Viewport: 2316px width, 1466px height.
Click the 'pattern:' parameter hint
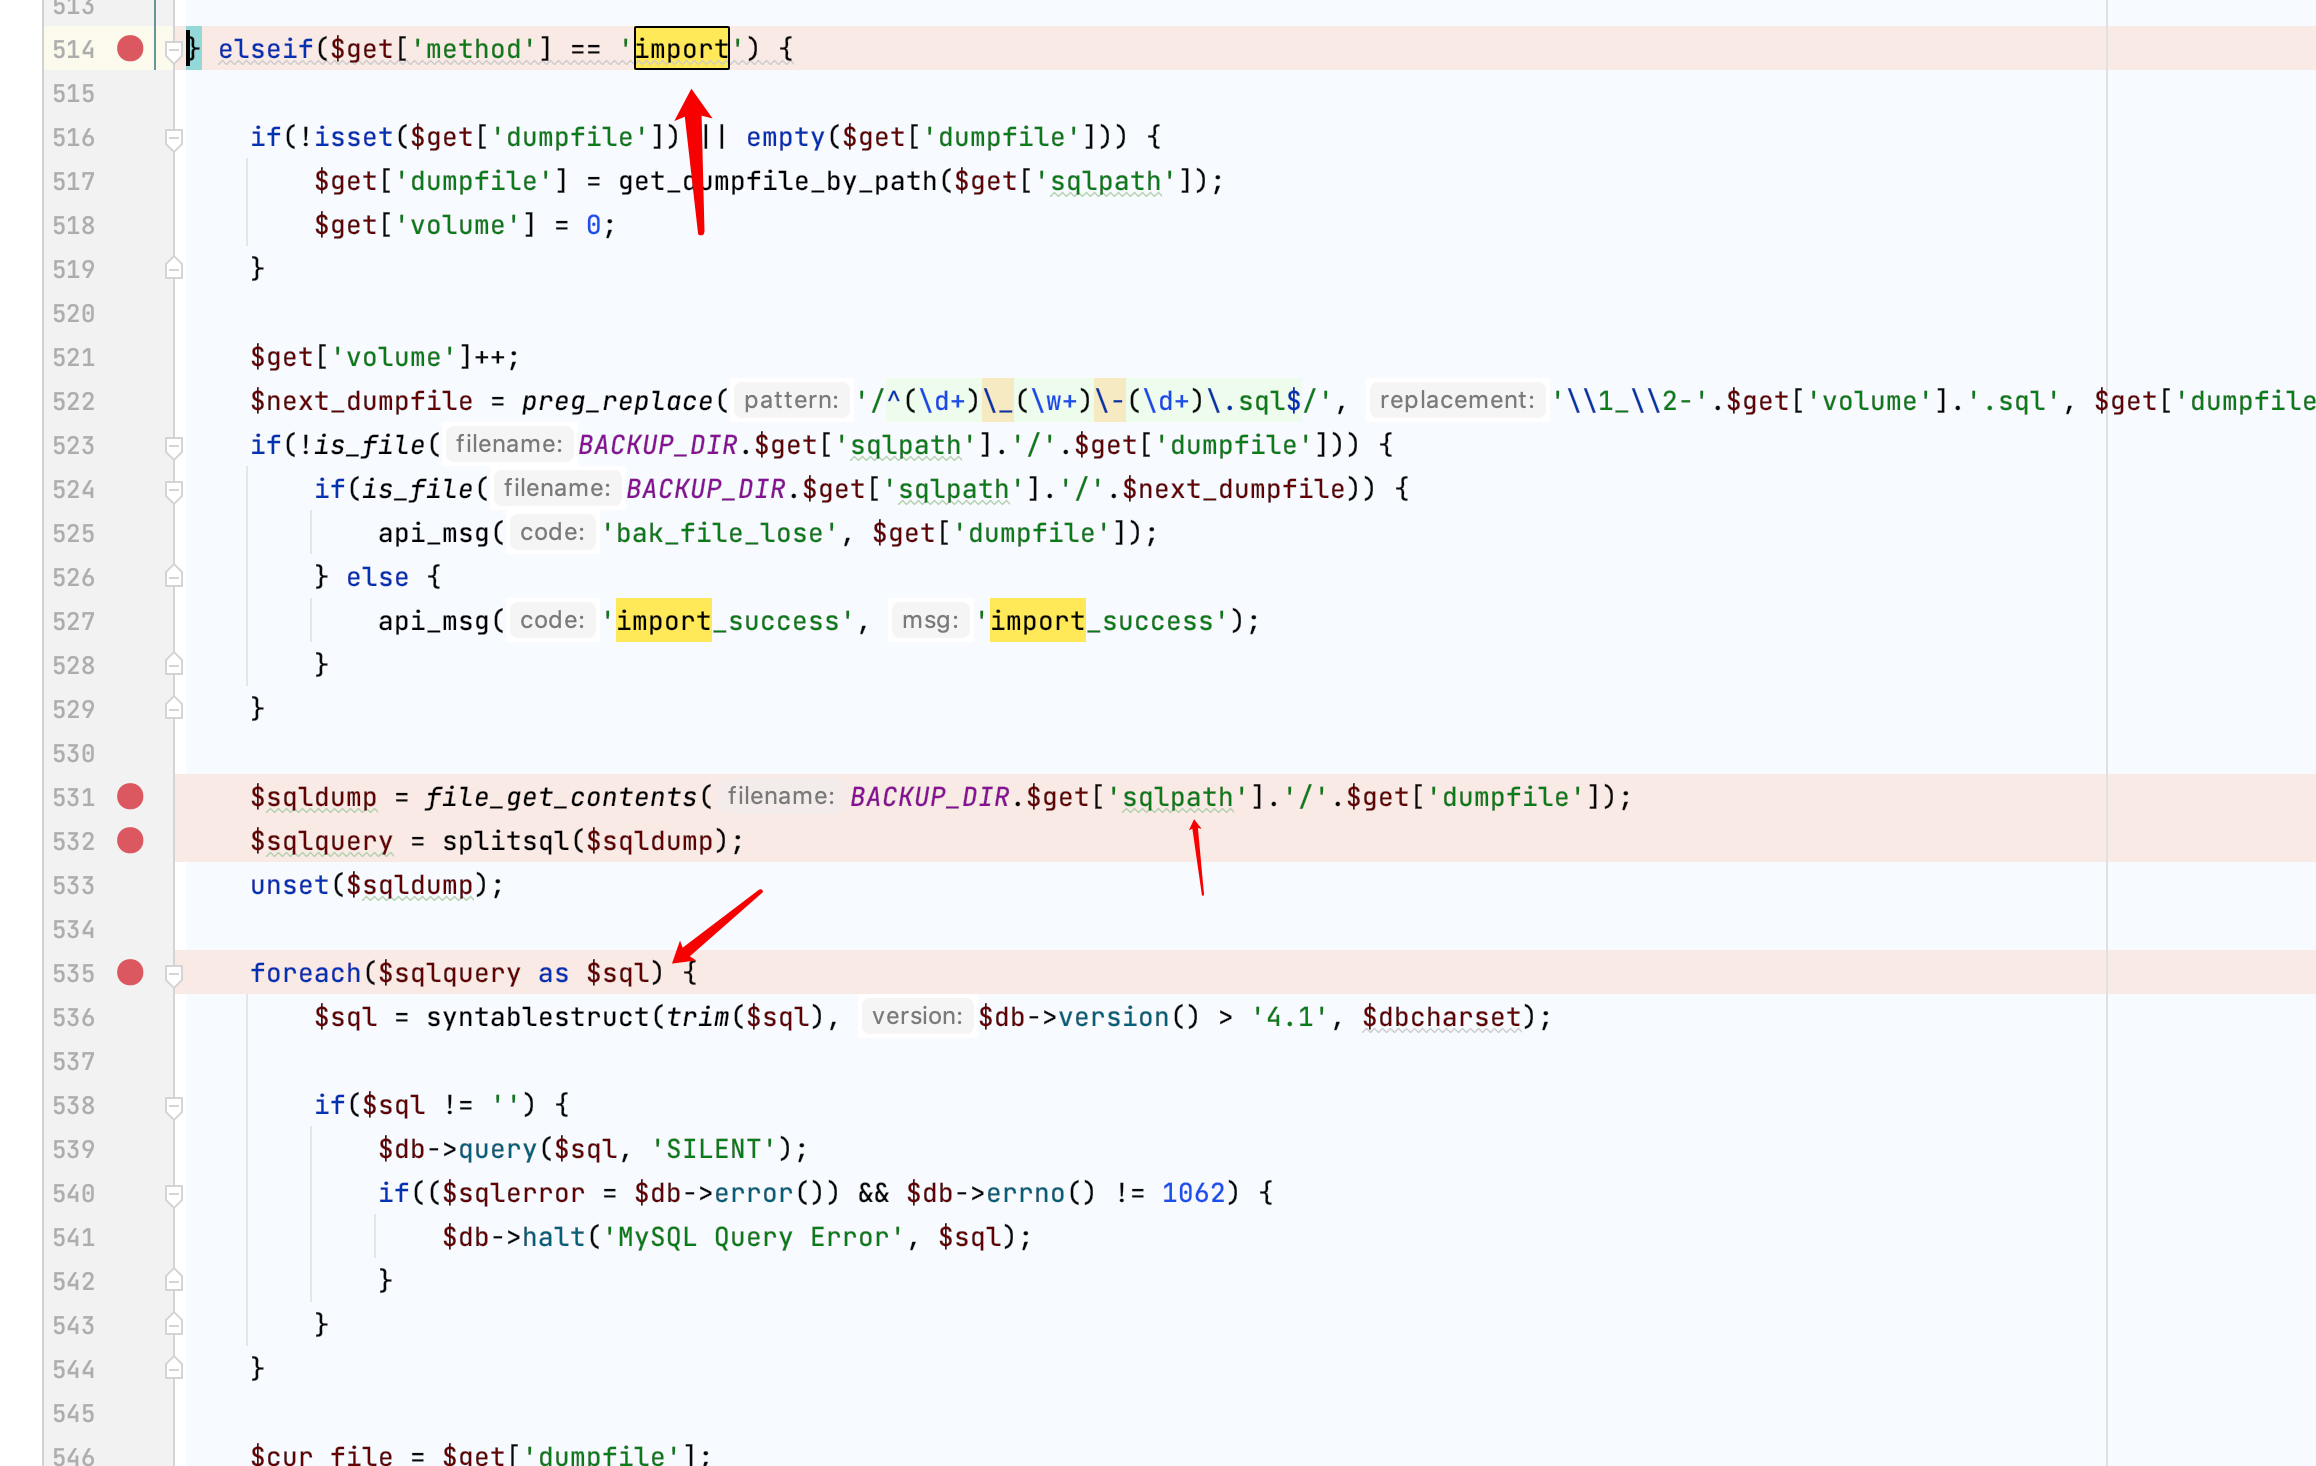pyautogui.click(x=791, y=401)
